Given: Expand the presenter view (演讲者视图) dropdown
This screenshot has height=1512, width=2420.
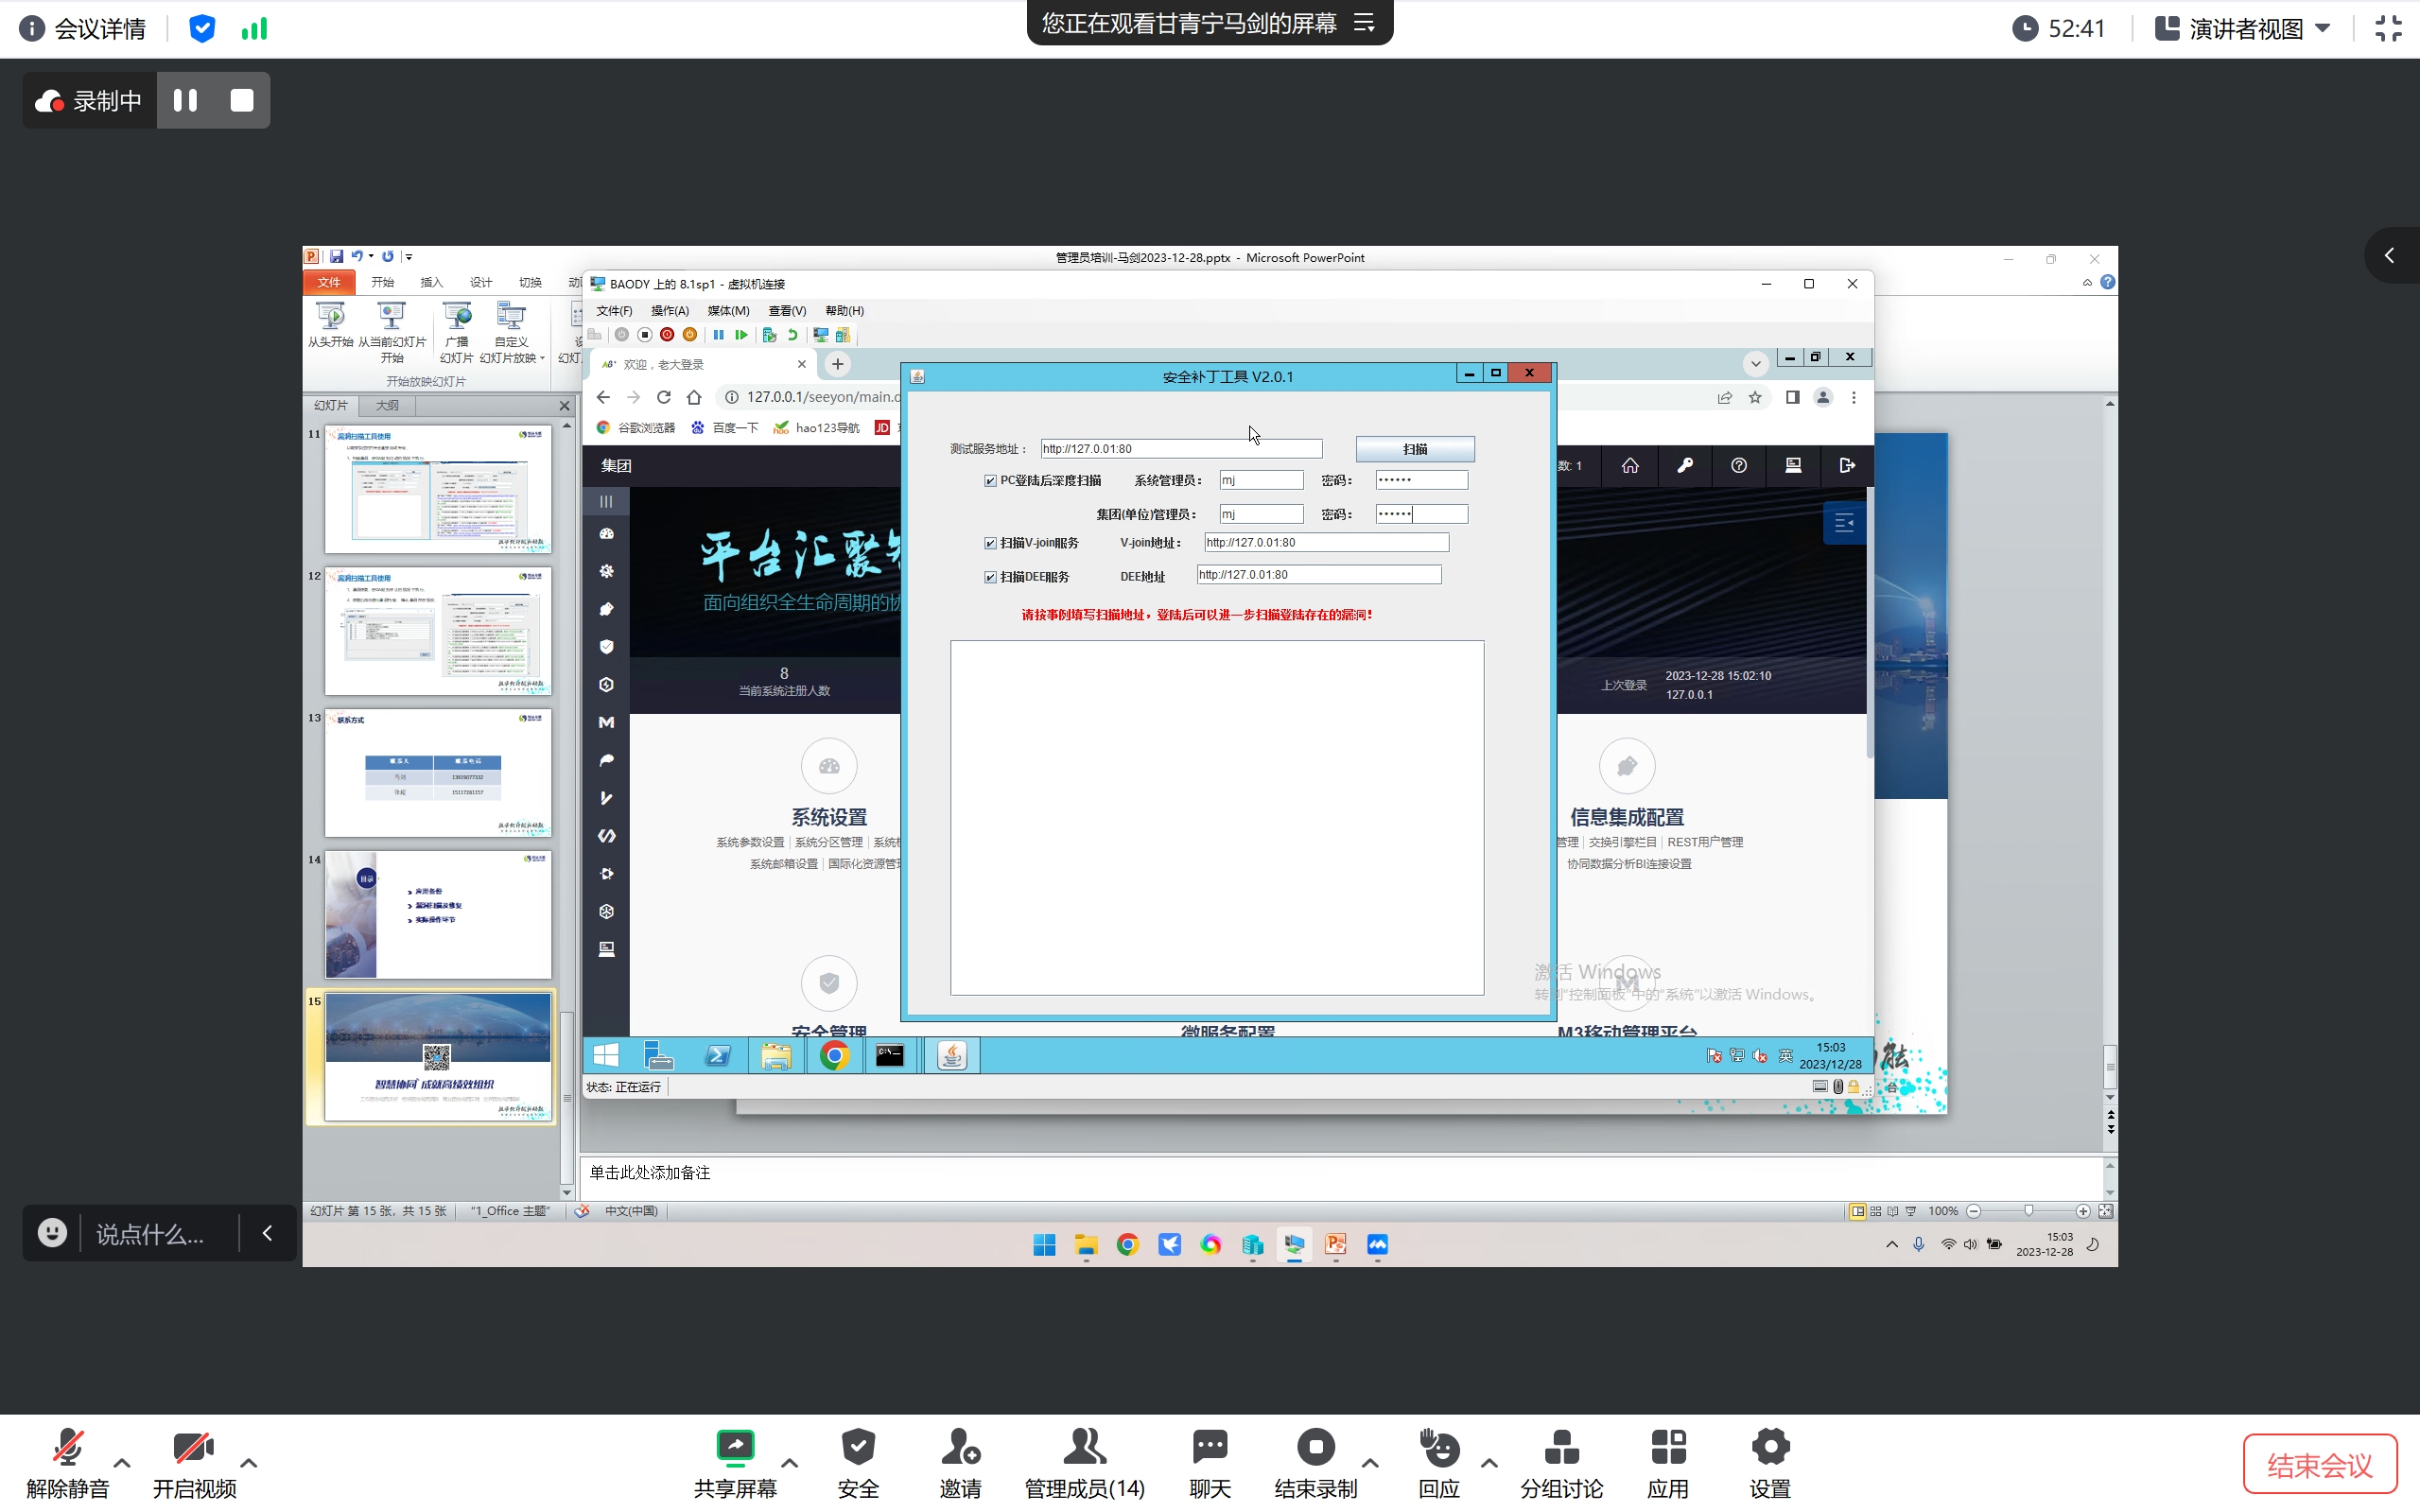Looking at the screenshot, I should tap(2323, 28).
